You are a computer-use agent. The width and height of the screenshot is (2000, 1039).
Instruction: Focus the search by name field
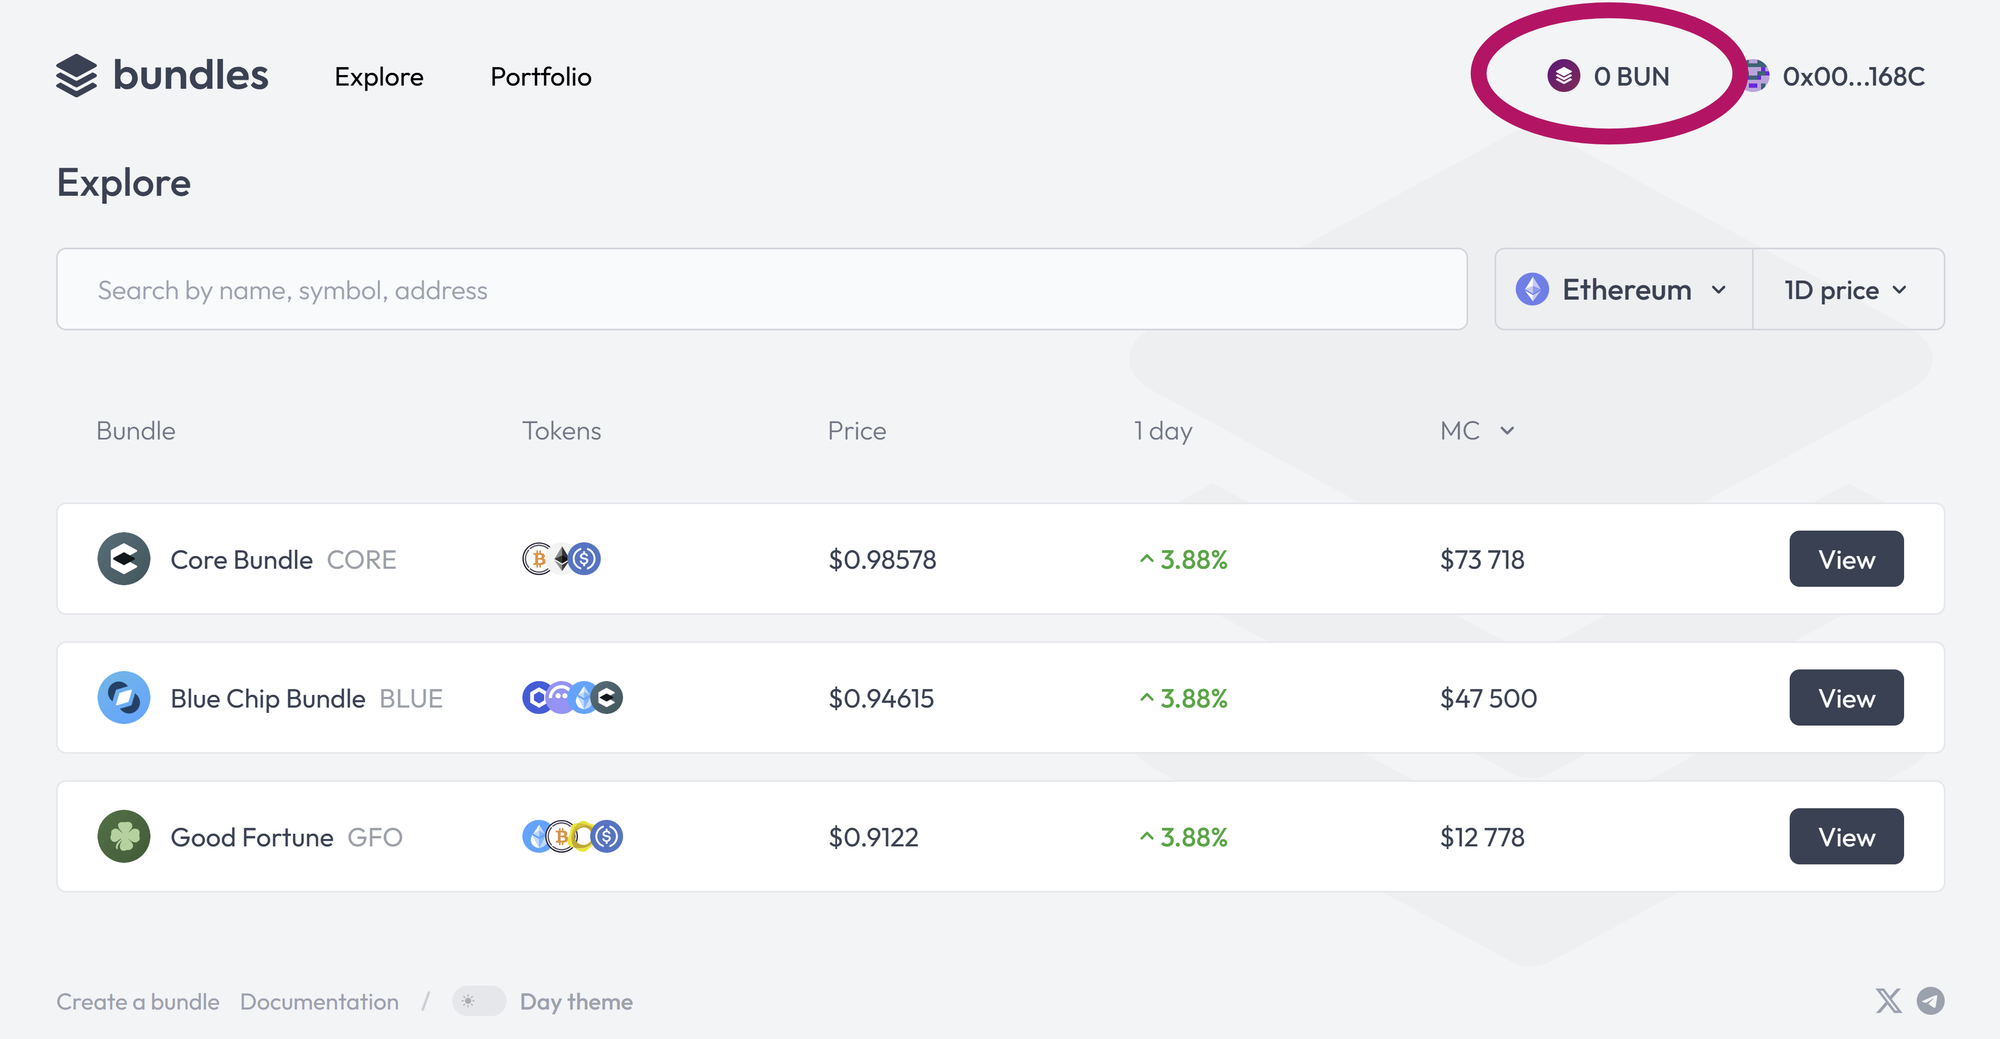coord(761,290)
